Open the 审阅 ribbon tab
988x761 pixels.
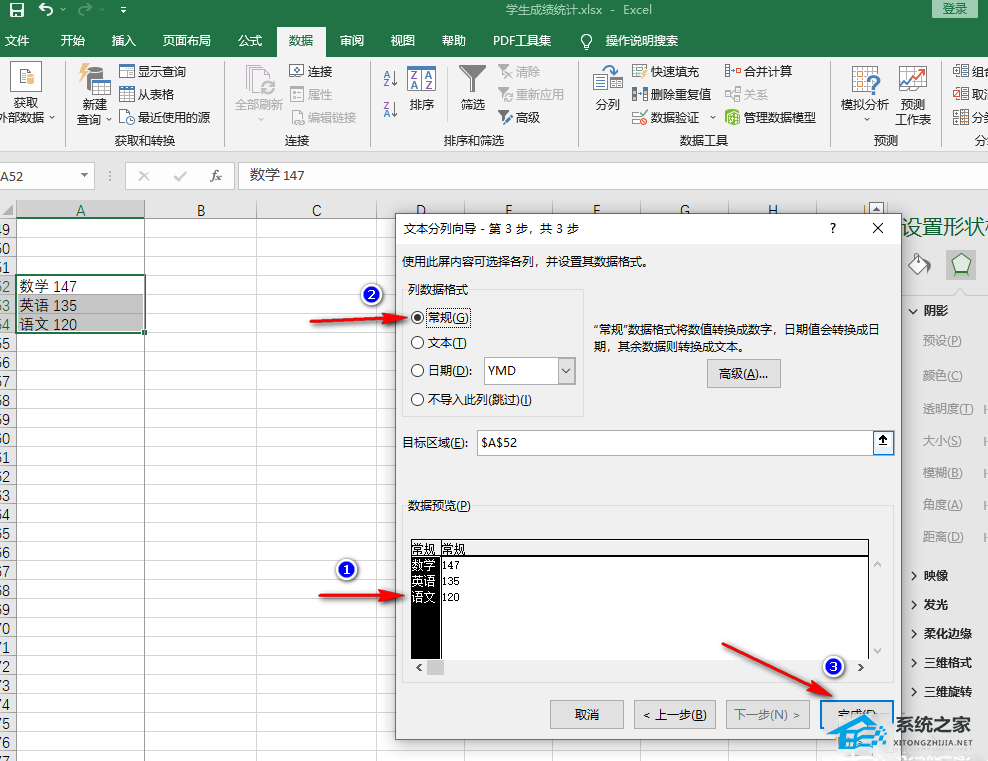pyautogui.click(x=352, y=41)
